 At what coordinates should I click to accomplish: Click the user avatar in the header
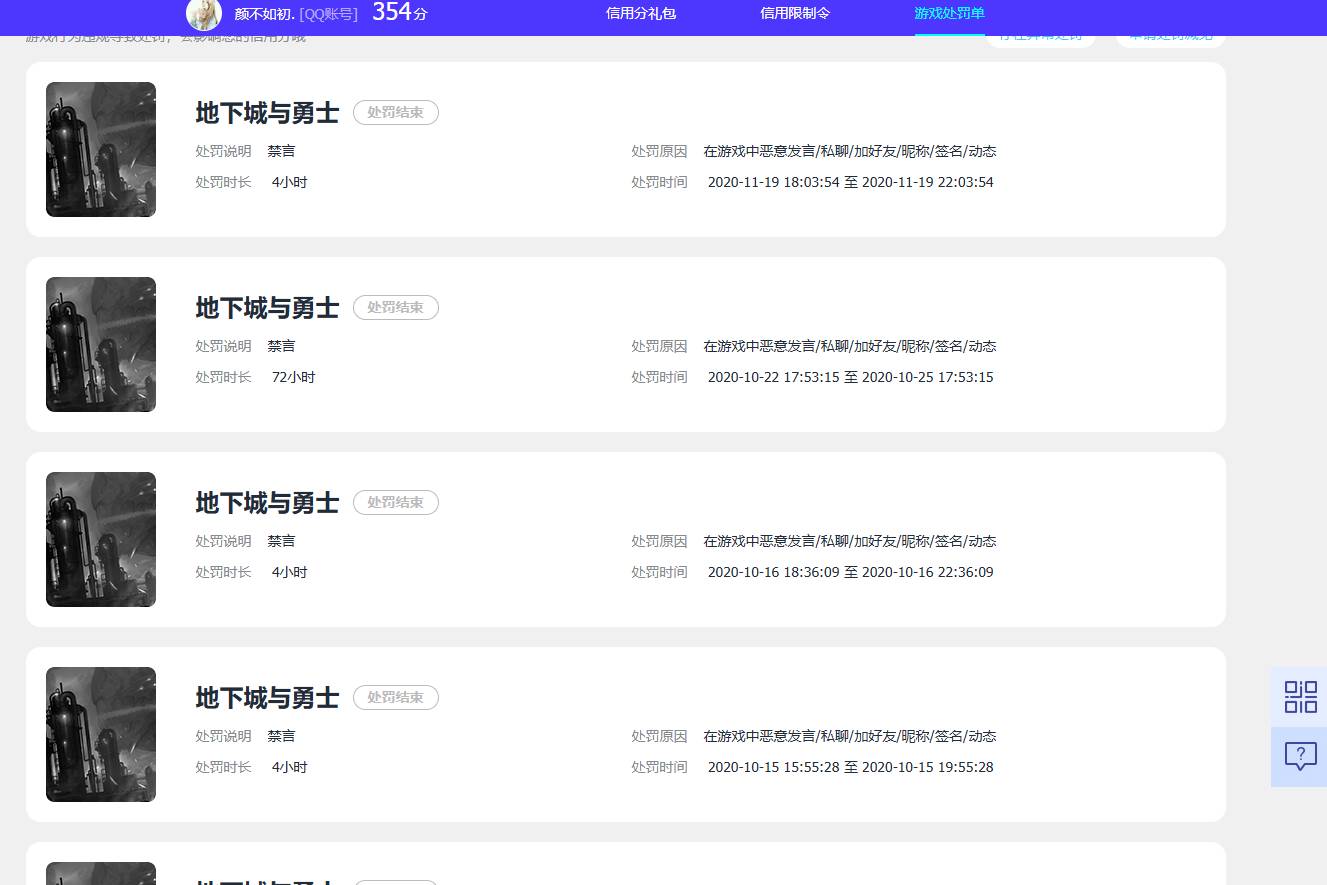203,14
